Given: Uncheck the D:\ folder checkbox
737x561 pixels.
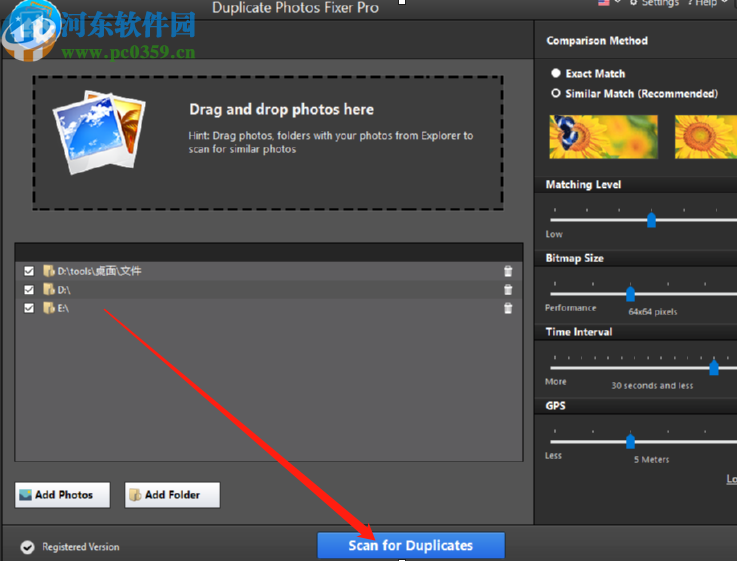Looking at the screenshot, I should [29, 289].
